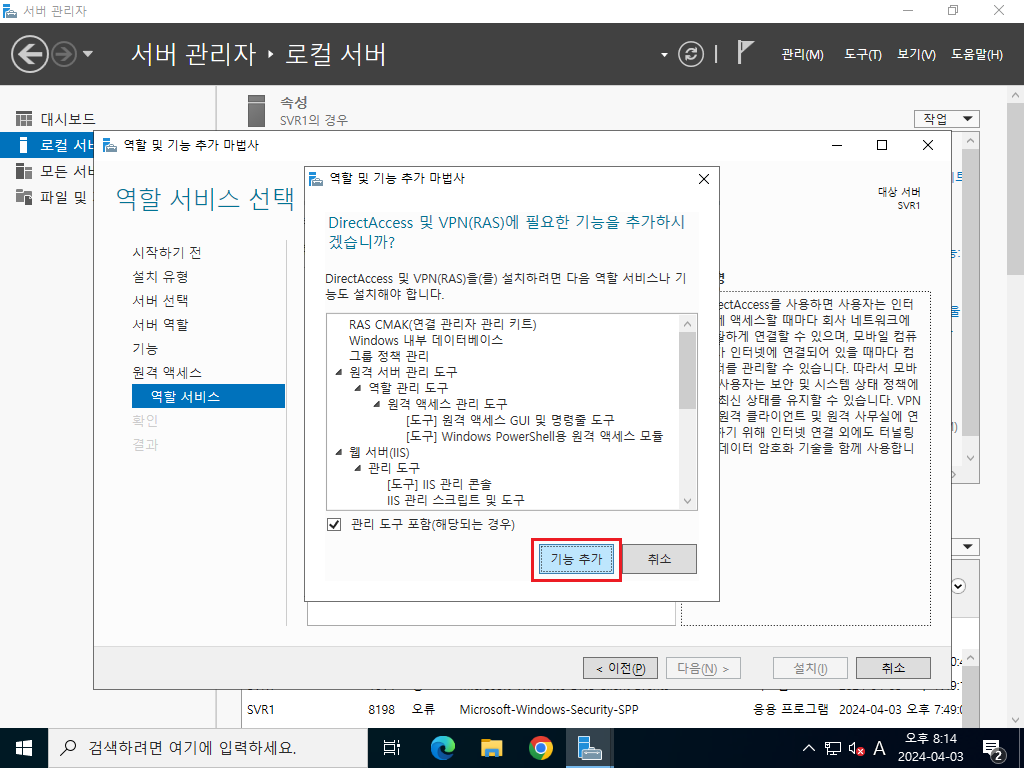Click the wizard title bar icon
Image resolution: width=1024 pixels, height=768 pixels.
pyautogui.click(x=110, y=145)
